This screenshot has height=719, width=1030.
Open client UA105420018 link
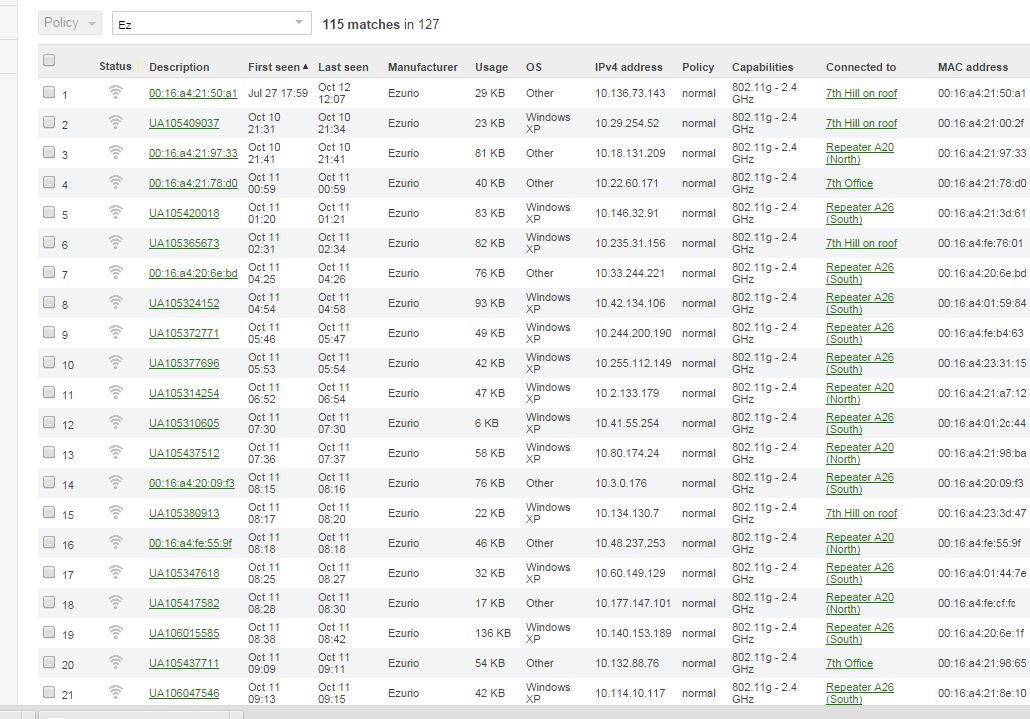coord(184,213)
